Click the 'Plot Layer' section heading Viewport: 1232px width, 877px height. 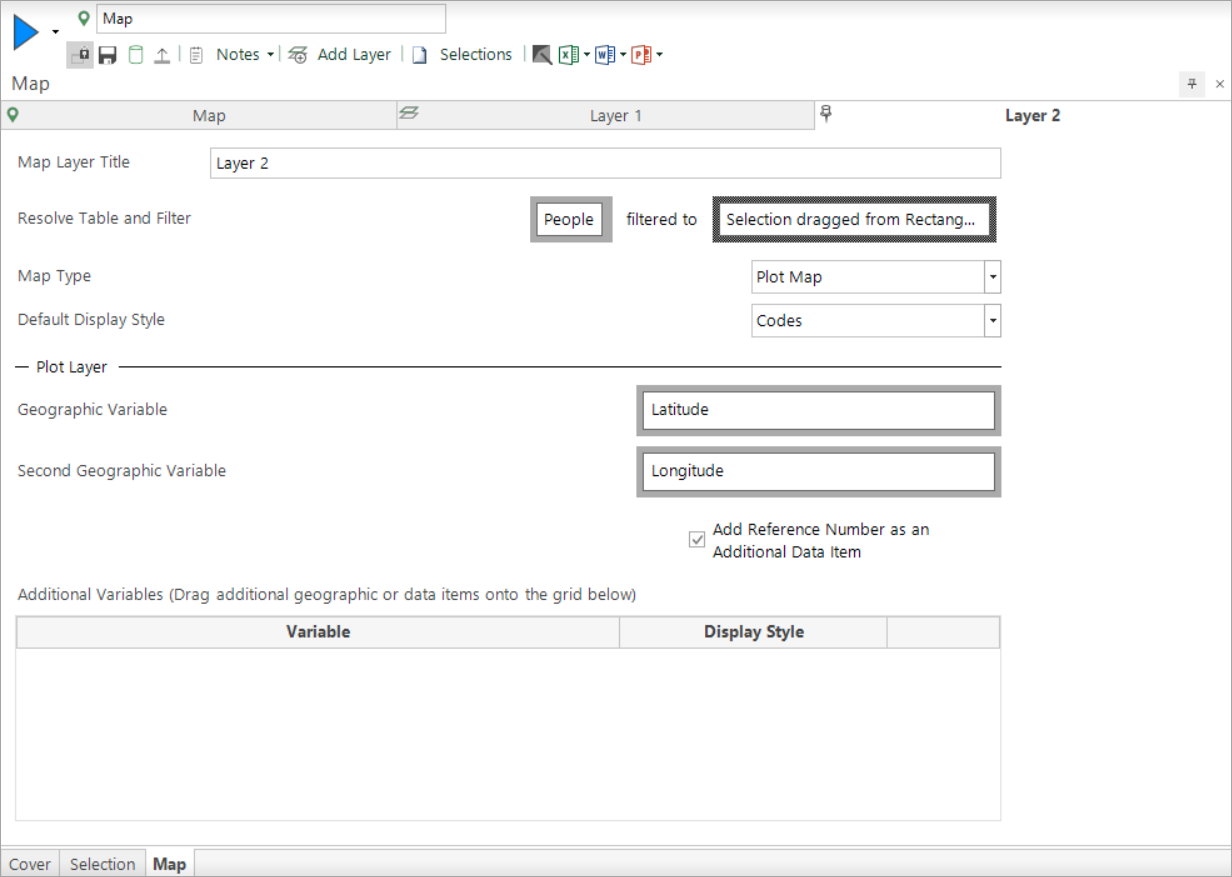72,367
